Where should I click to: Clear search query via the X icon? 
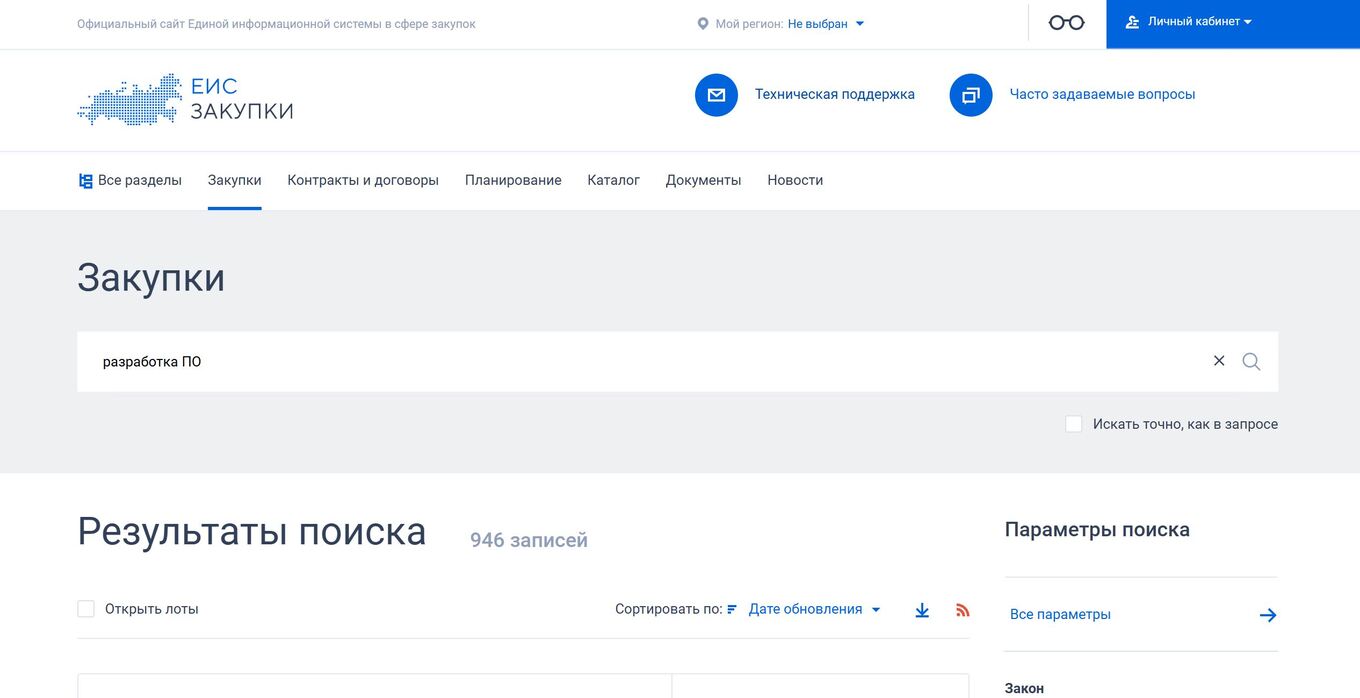(x=1219, y=360)
